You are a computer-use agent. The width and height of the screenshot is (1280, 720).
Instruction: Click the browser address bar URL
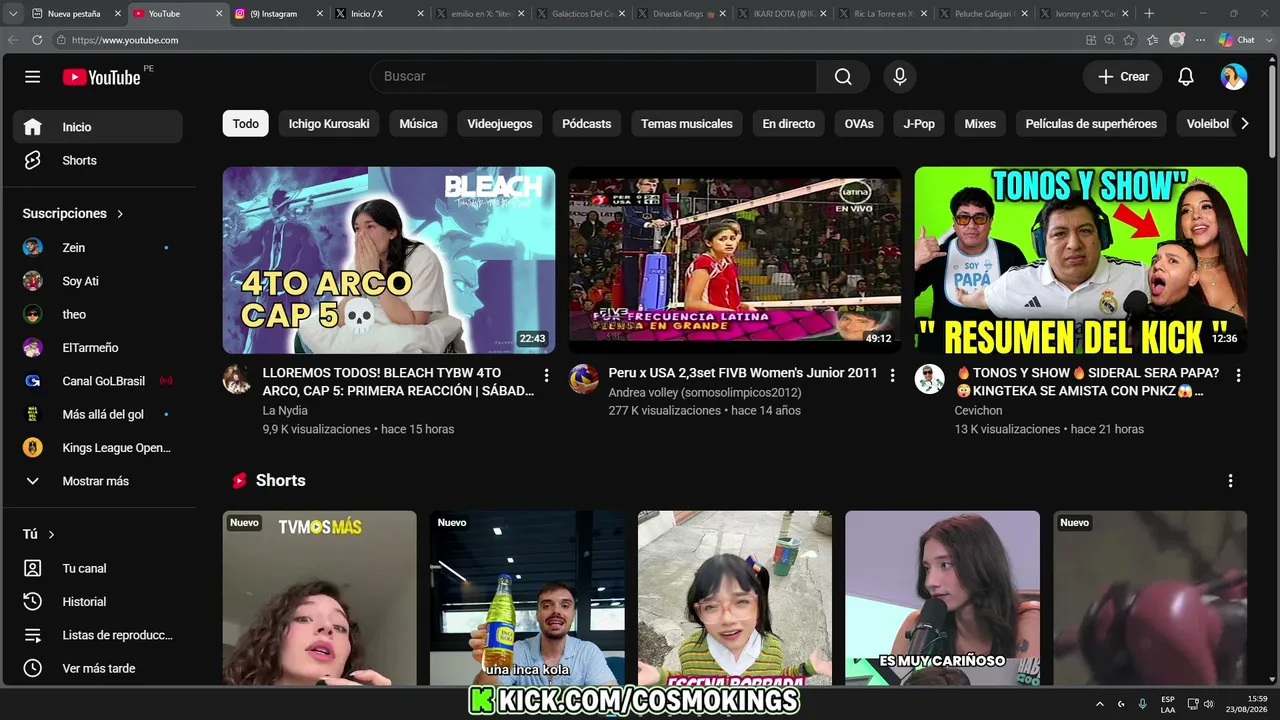tap(124, 40)
